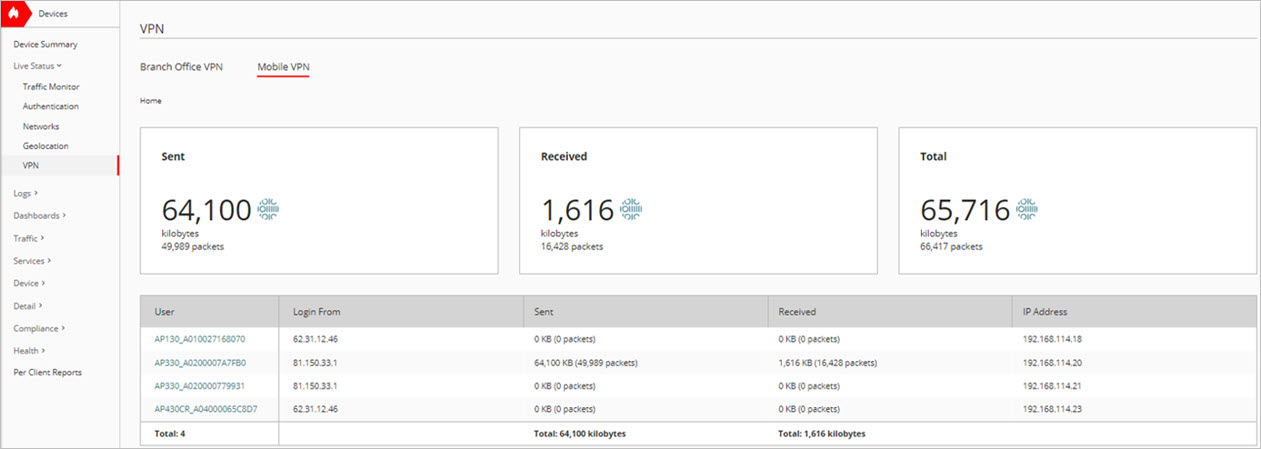1261x449 pixels.
Task: Click login address 62.31.12.46 for AP130
Action: click(316, 339)
